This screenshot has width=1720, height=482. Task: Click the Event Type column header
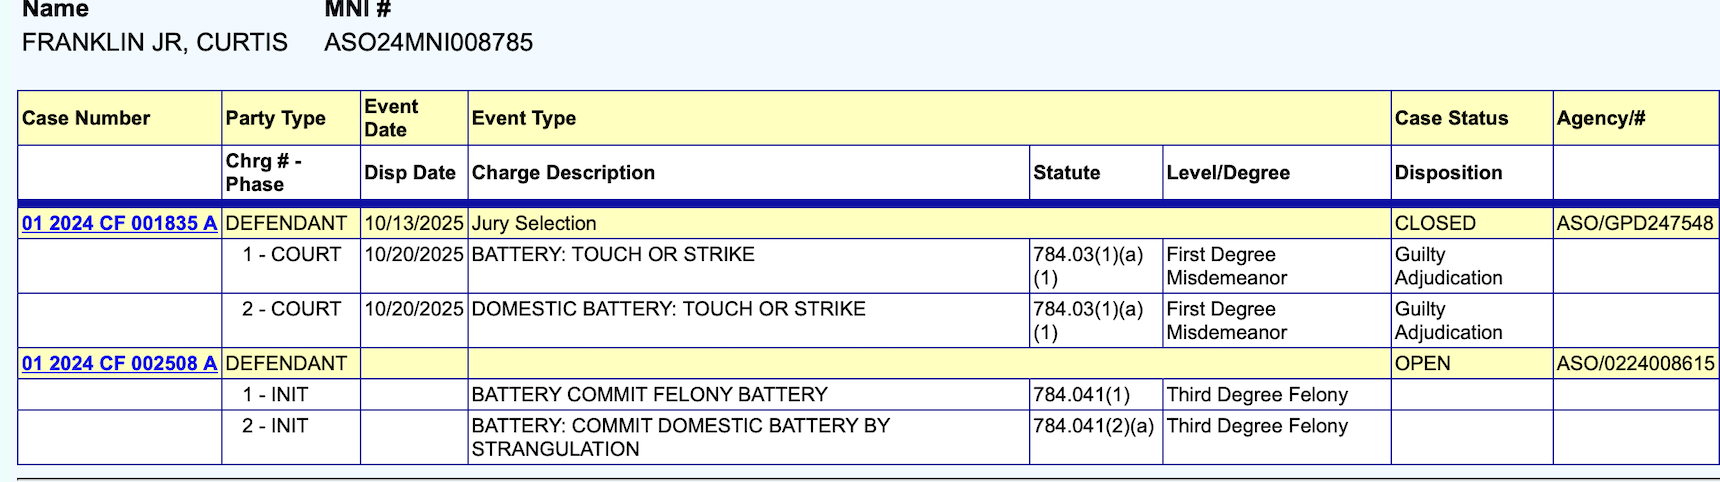[x=523, y=118]
